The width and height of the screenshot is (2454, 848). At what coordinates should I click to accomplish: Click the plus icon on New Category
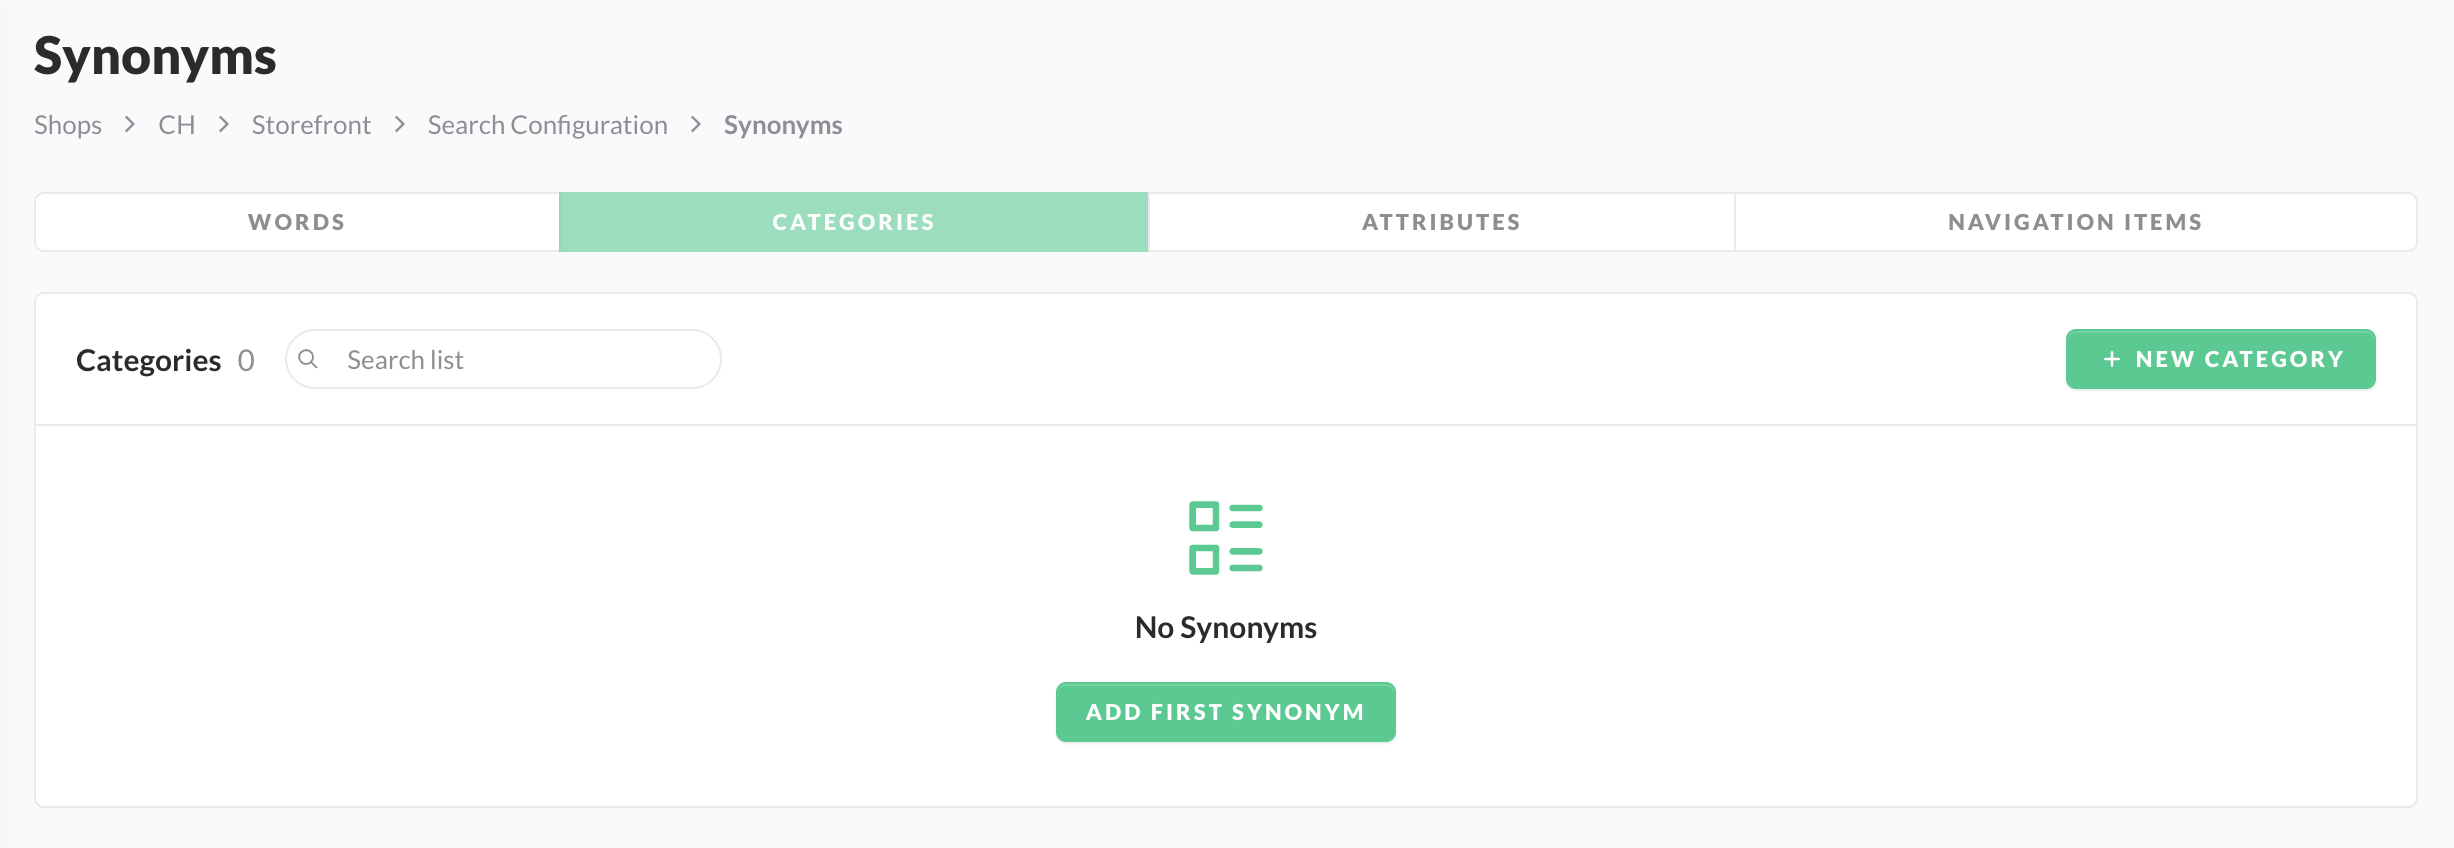[2111, 359]
